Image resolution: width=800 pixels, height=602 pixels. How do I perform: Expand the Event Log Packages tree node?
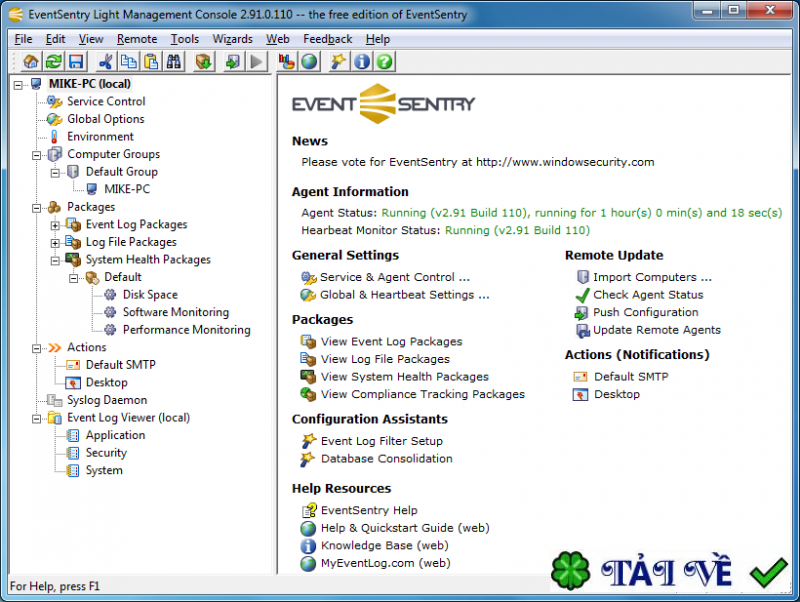55,225
